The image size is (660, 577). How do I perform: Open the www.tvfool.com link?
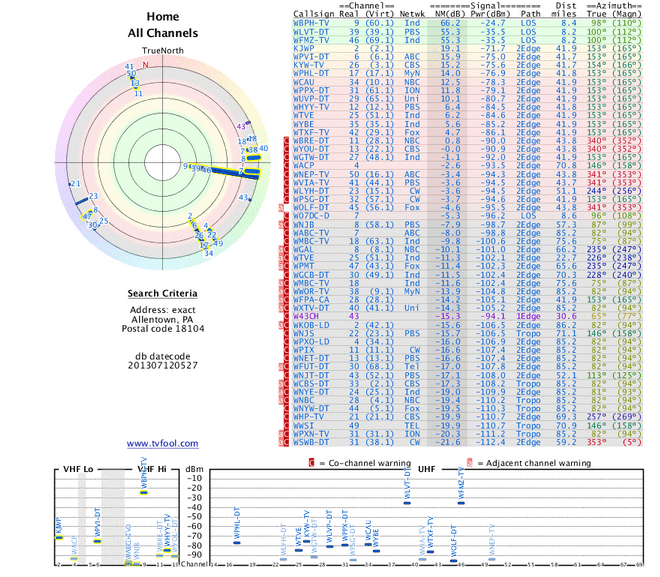[x=162, y=443]
